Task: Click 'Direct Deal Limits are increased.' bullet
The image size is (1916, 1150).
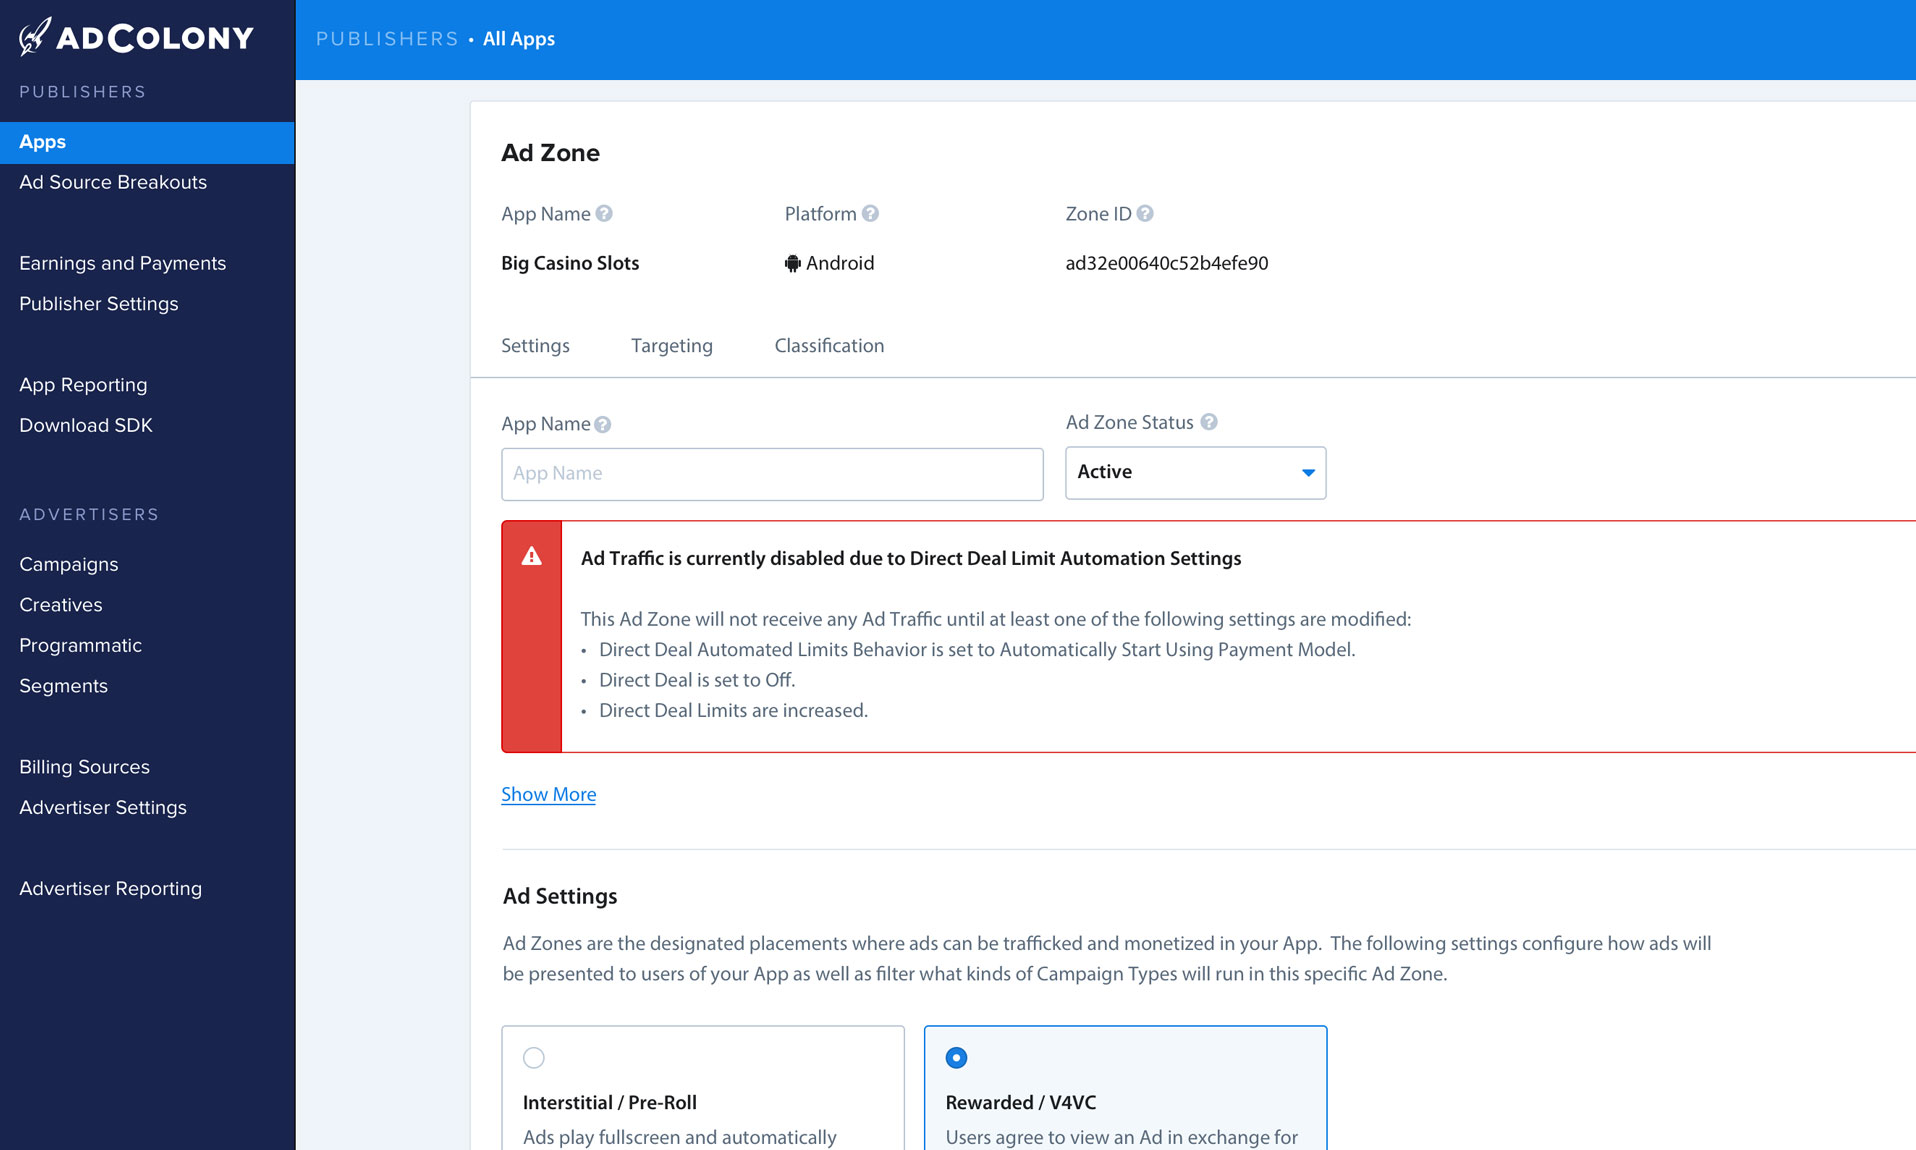Action: [733, 710]
